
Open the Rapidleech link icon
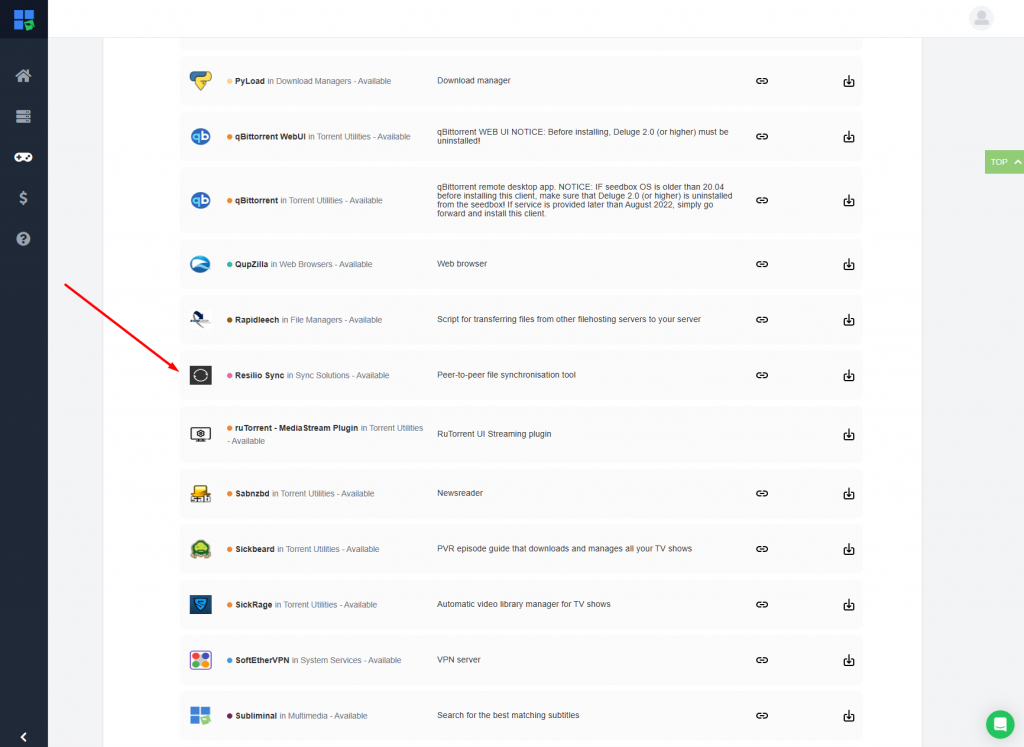coord(761,320)
